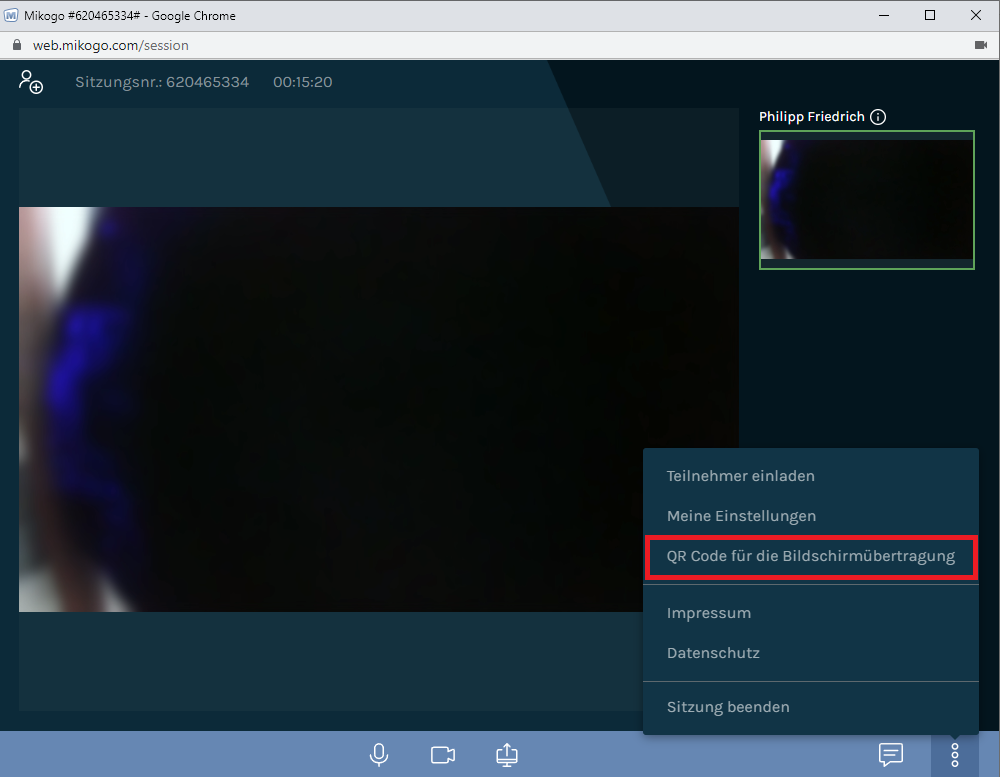This screenshot has height=777, width=1000.
Task: Collapse the three-dot more options menu
Action: click(x=955, y=755)
